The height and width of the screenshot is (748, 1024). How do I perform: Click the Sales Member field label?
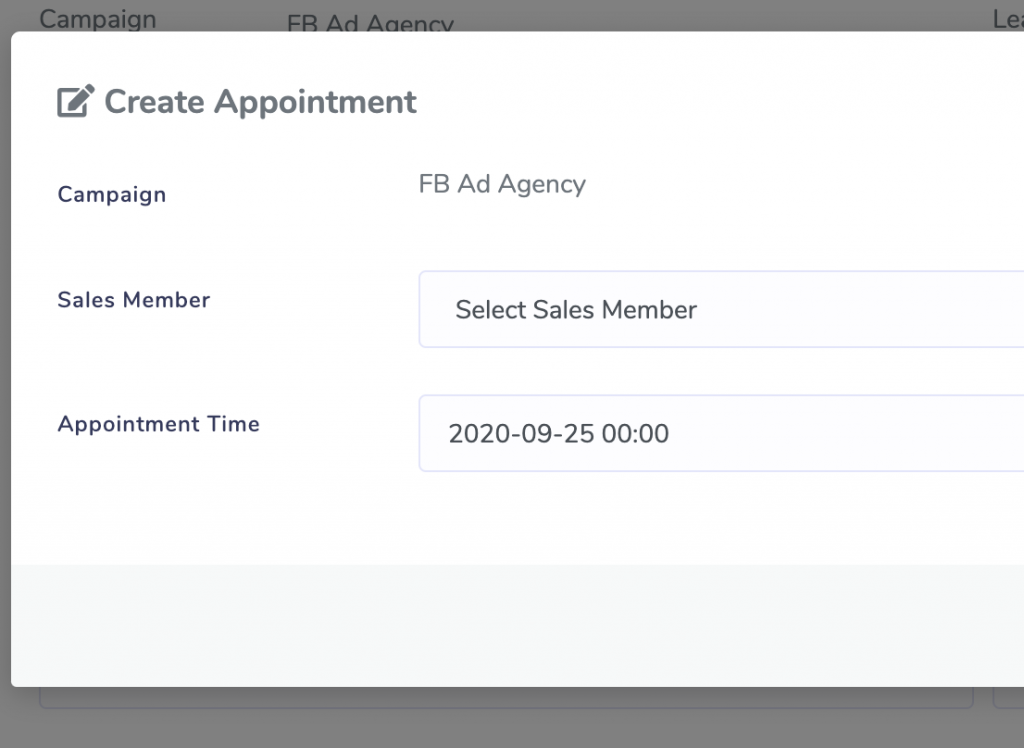[x=134, y=300]
